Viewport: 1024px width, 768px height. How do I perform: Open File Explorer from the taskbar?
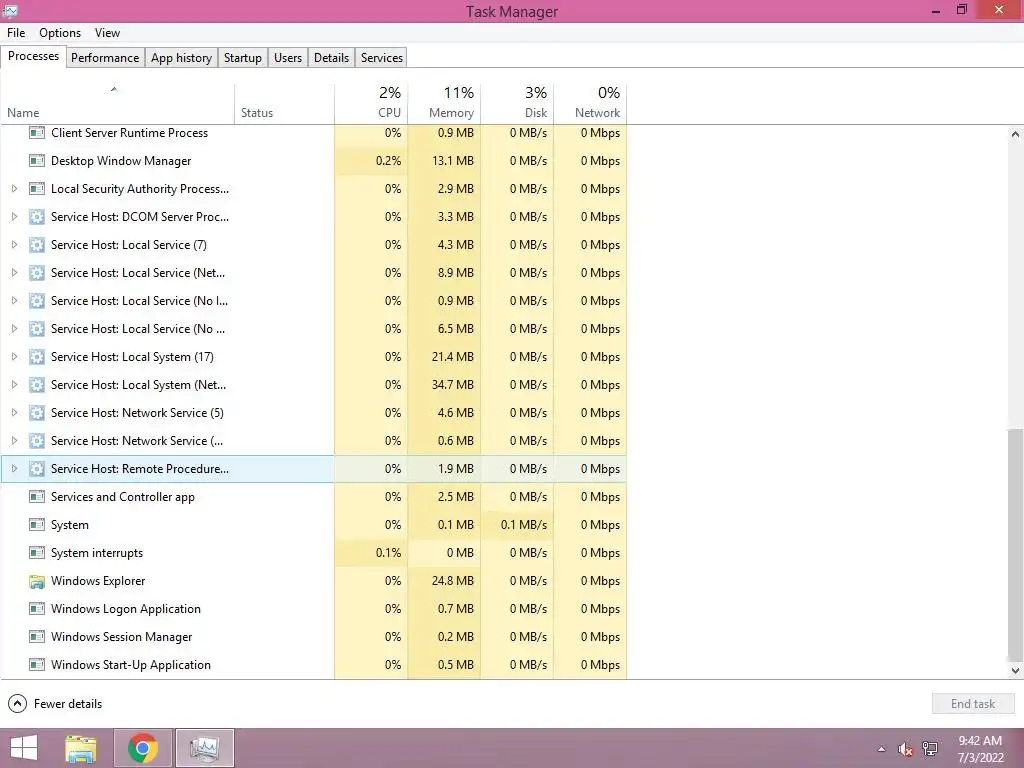(x=81, y=748)
